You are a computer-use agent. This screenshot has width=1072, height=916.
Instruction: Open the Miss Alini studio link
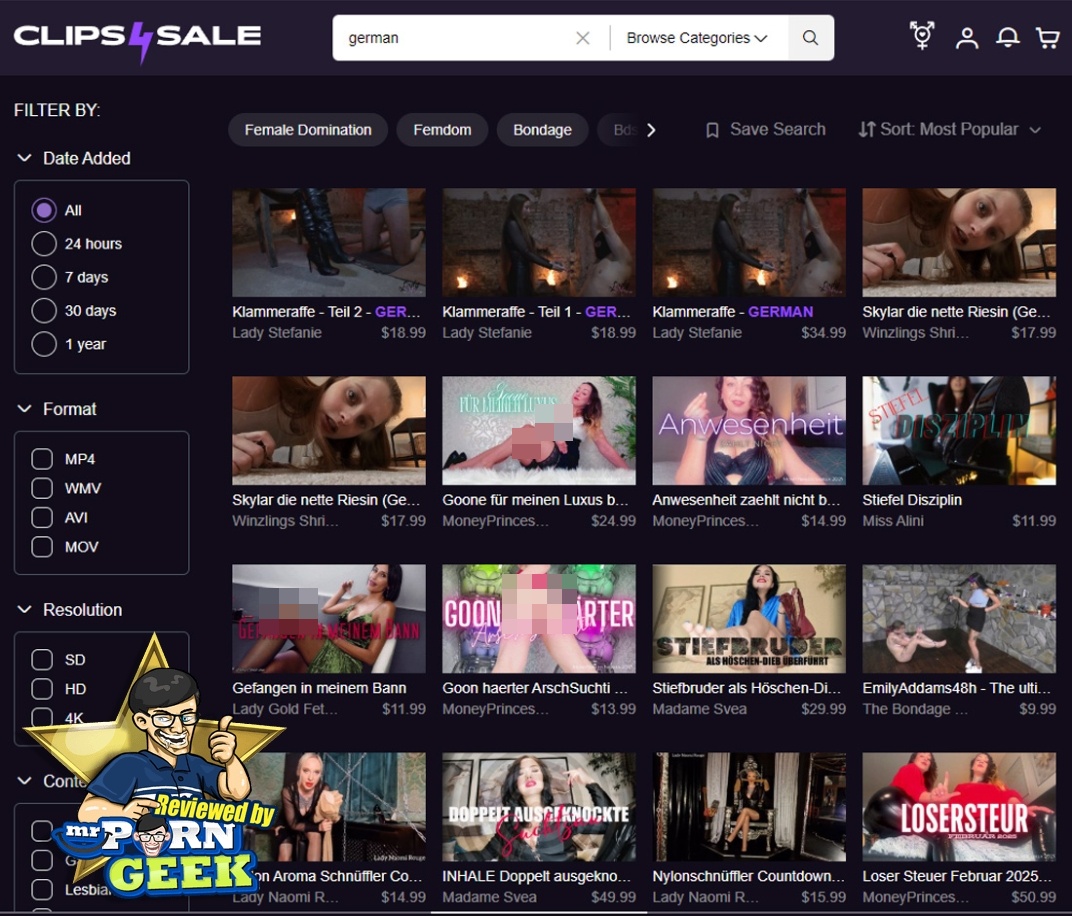pos(893,521)
